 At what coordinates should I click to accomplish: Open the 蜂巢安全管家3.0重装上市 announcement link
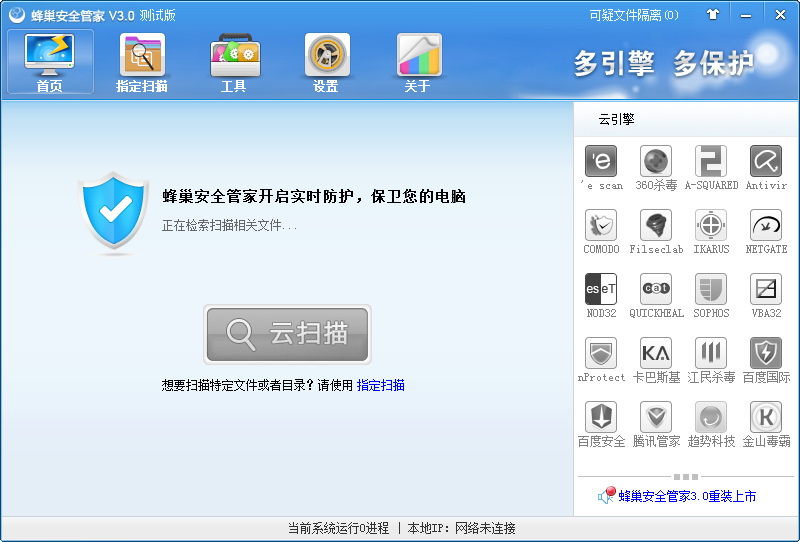pyautogui.click(x=687, y=496)
